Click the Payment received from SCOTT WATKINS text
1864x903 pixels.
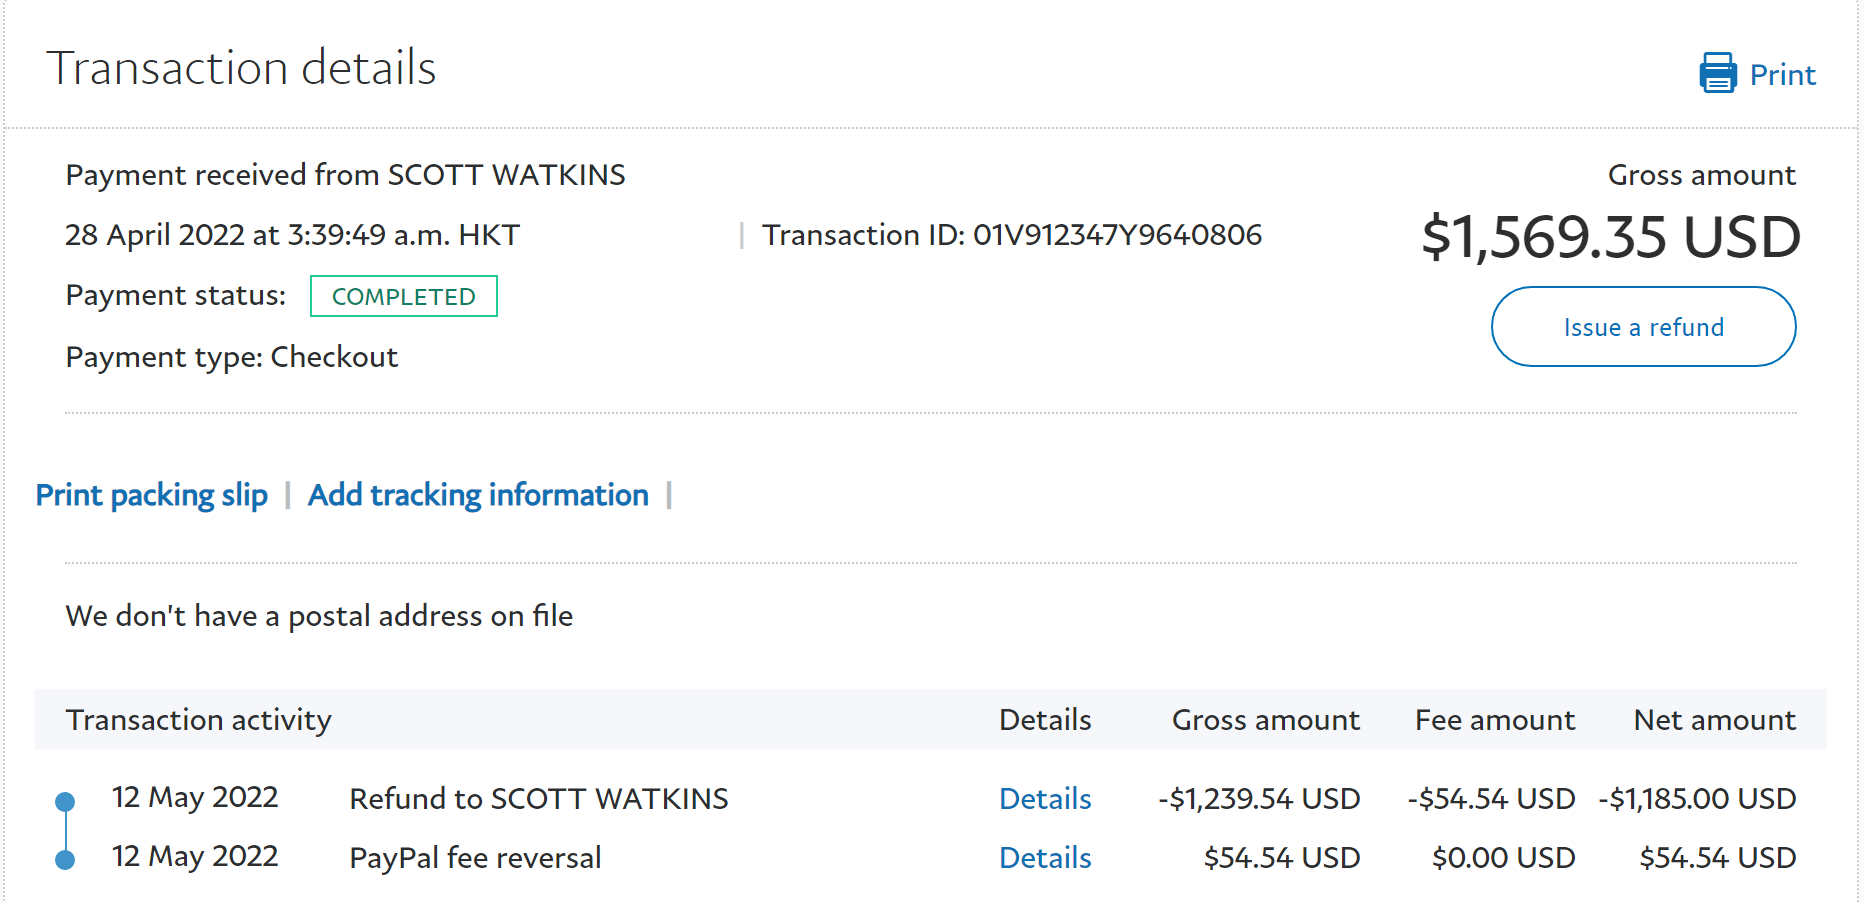pos(345,175)
